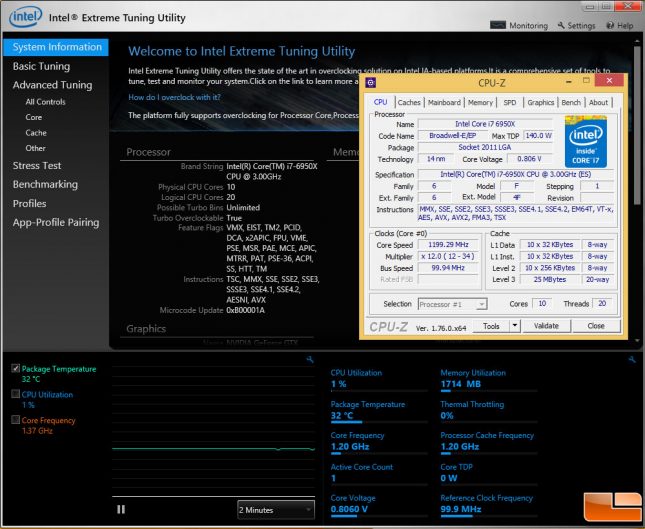Open the 2 Minutes time range dropdown
This screenshot has width=645, height=529.
(x=276, y=510)
